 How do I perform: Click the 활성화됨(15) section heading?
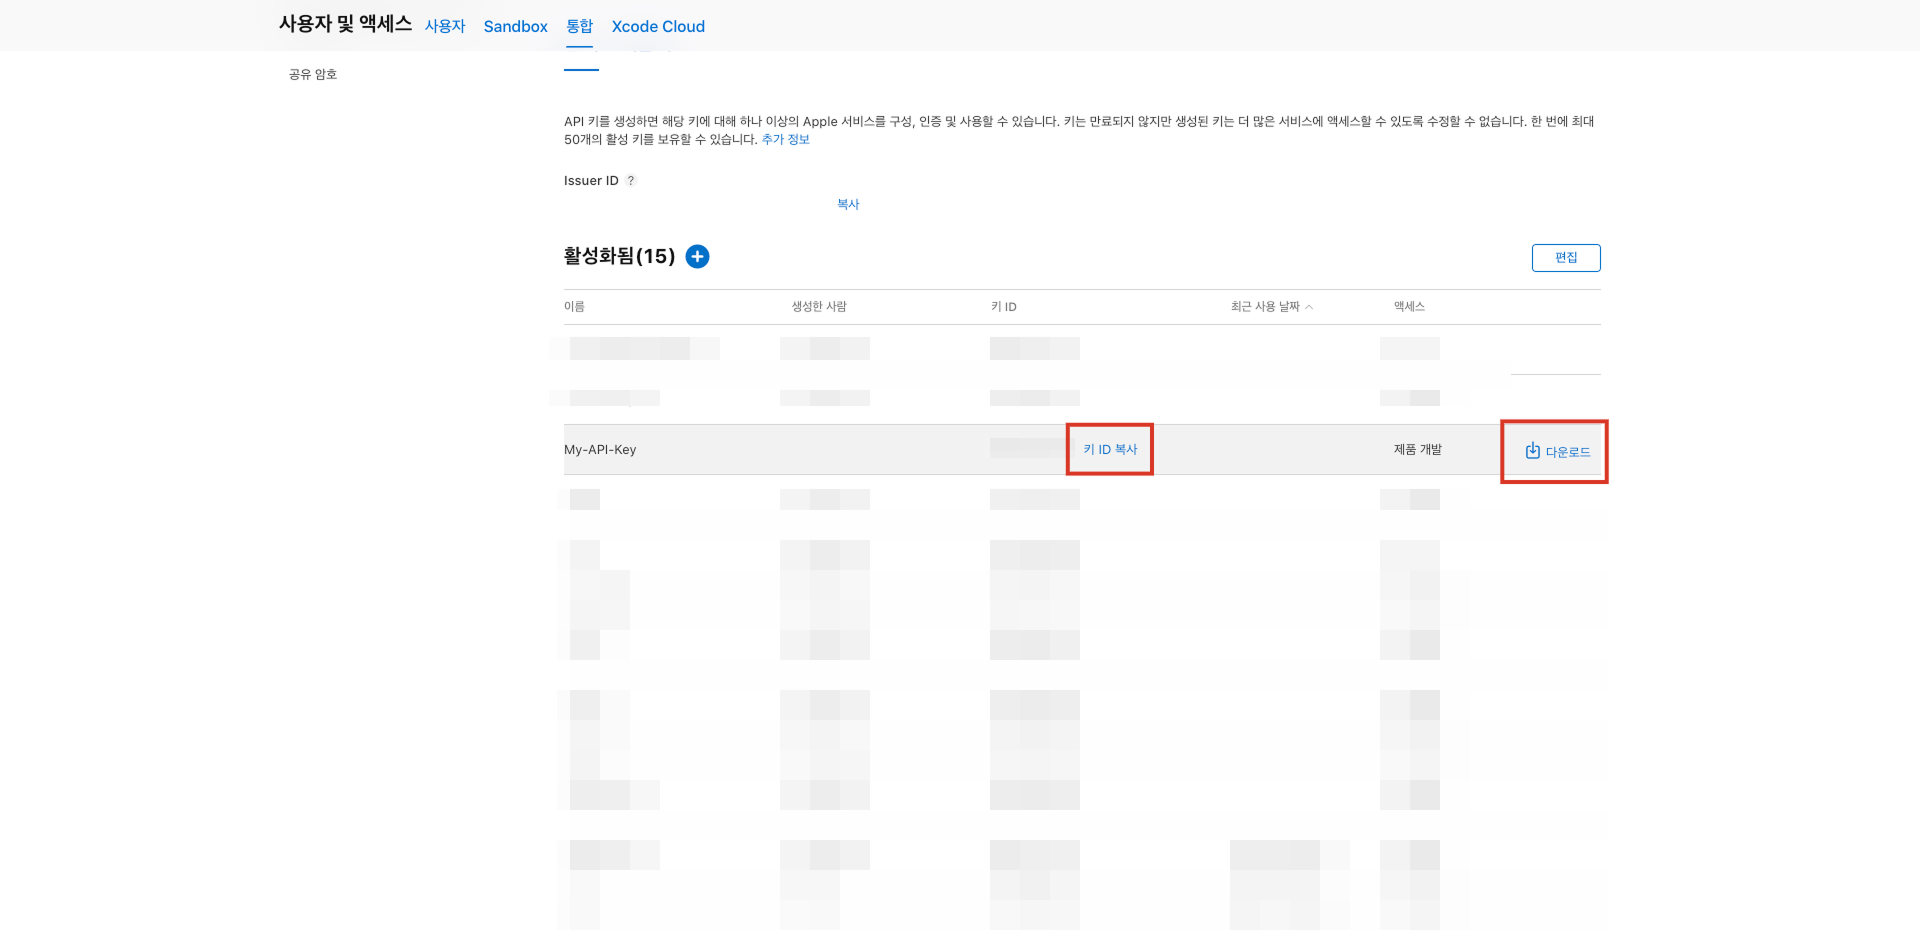(619, 257)
